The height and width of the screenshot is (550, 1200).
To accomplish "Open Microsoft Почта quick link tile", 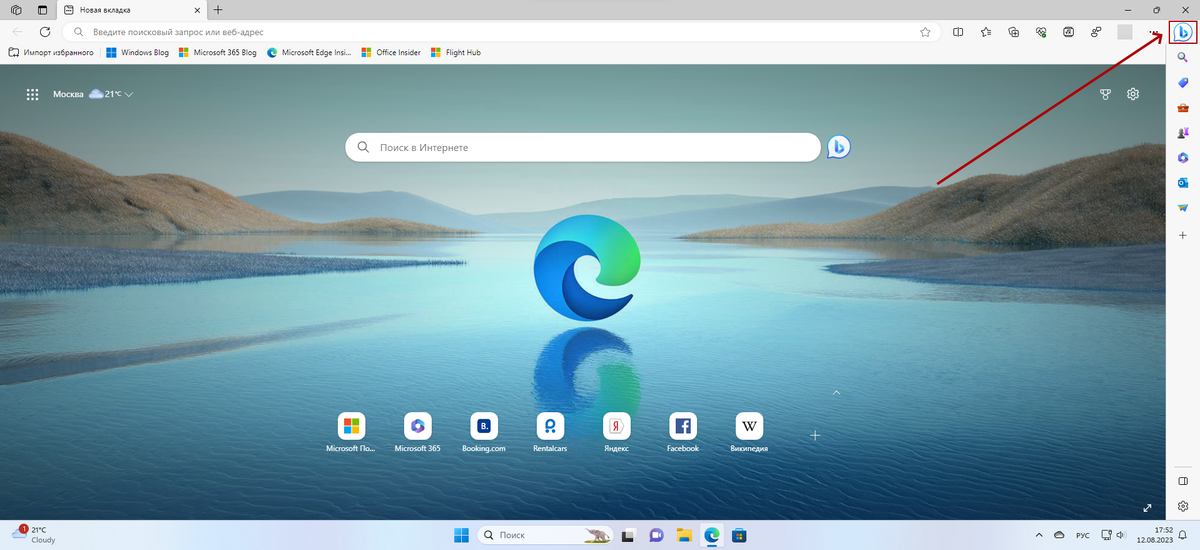I will pos(351,432).
